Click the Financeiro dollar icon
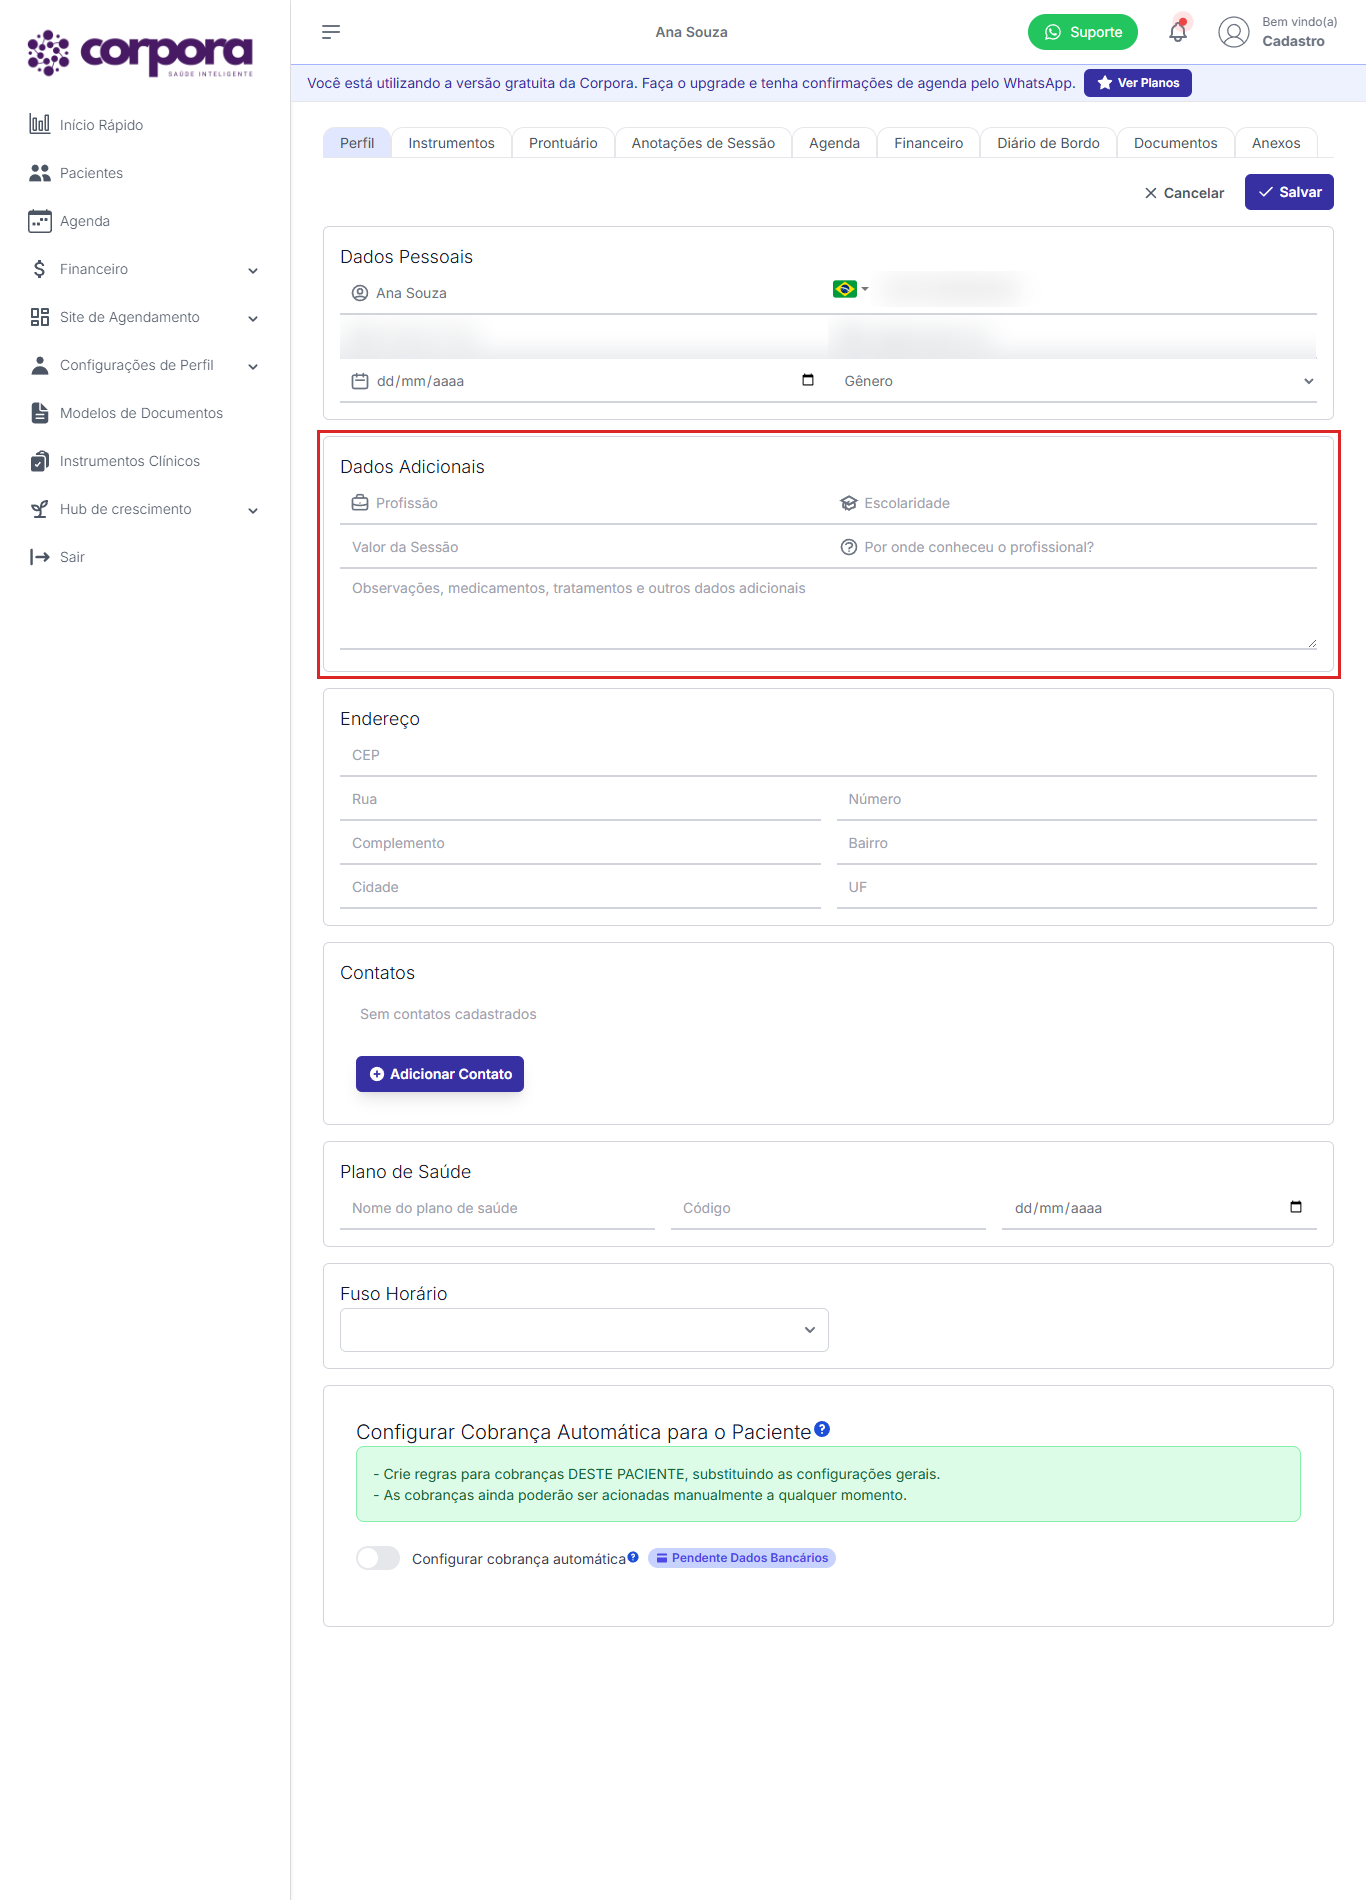This screenshot has width=1366, height=1900. [x=40, y=269]
